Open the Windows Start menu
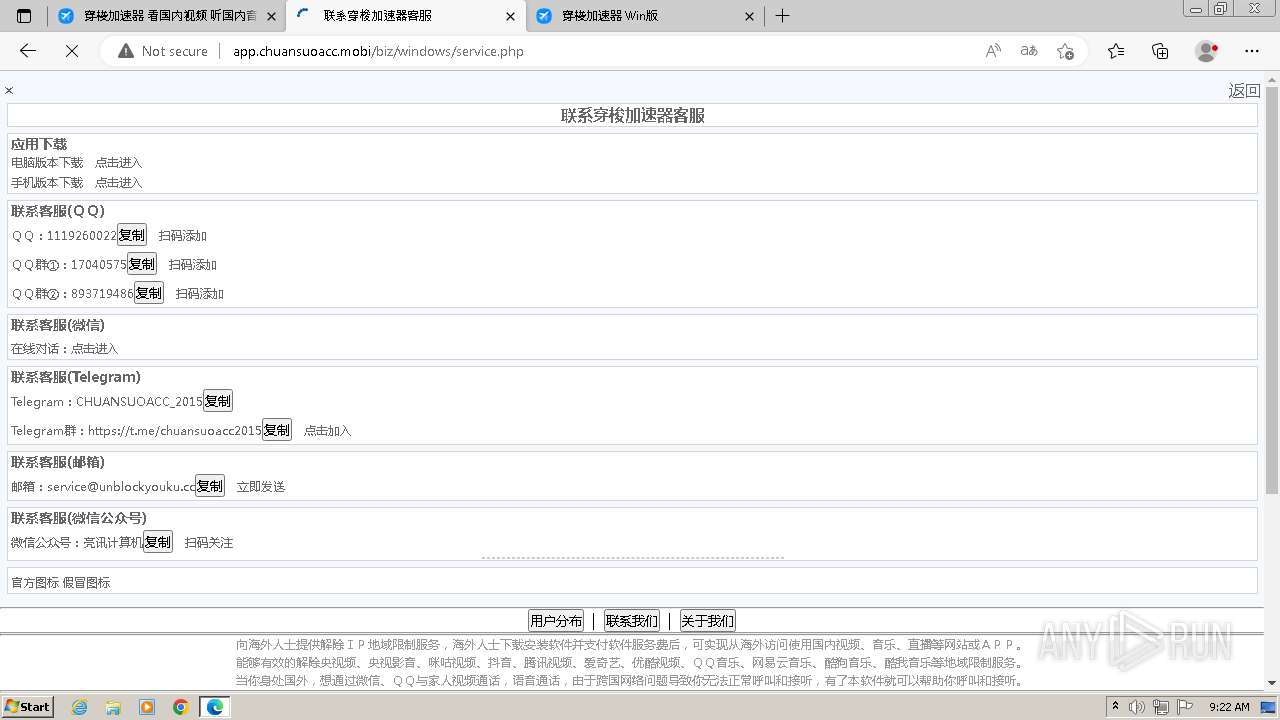The image size is (1280, 720). [x=27, y=706]
